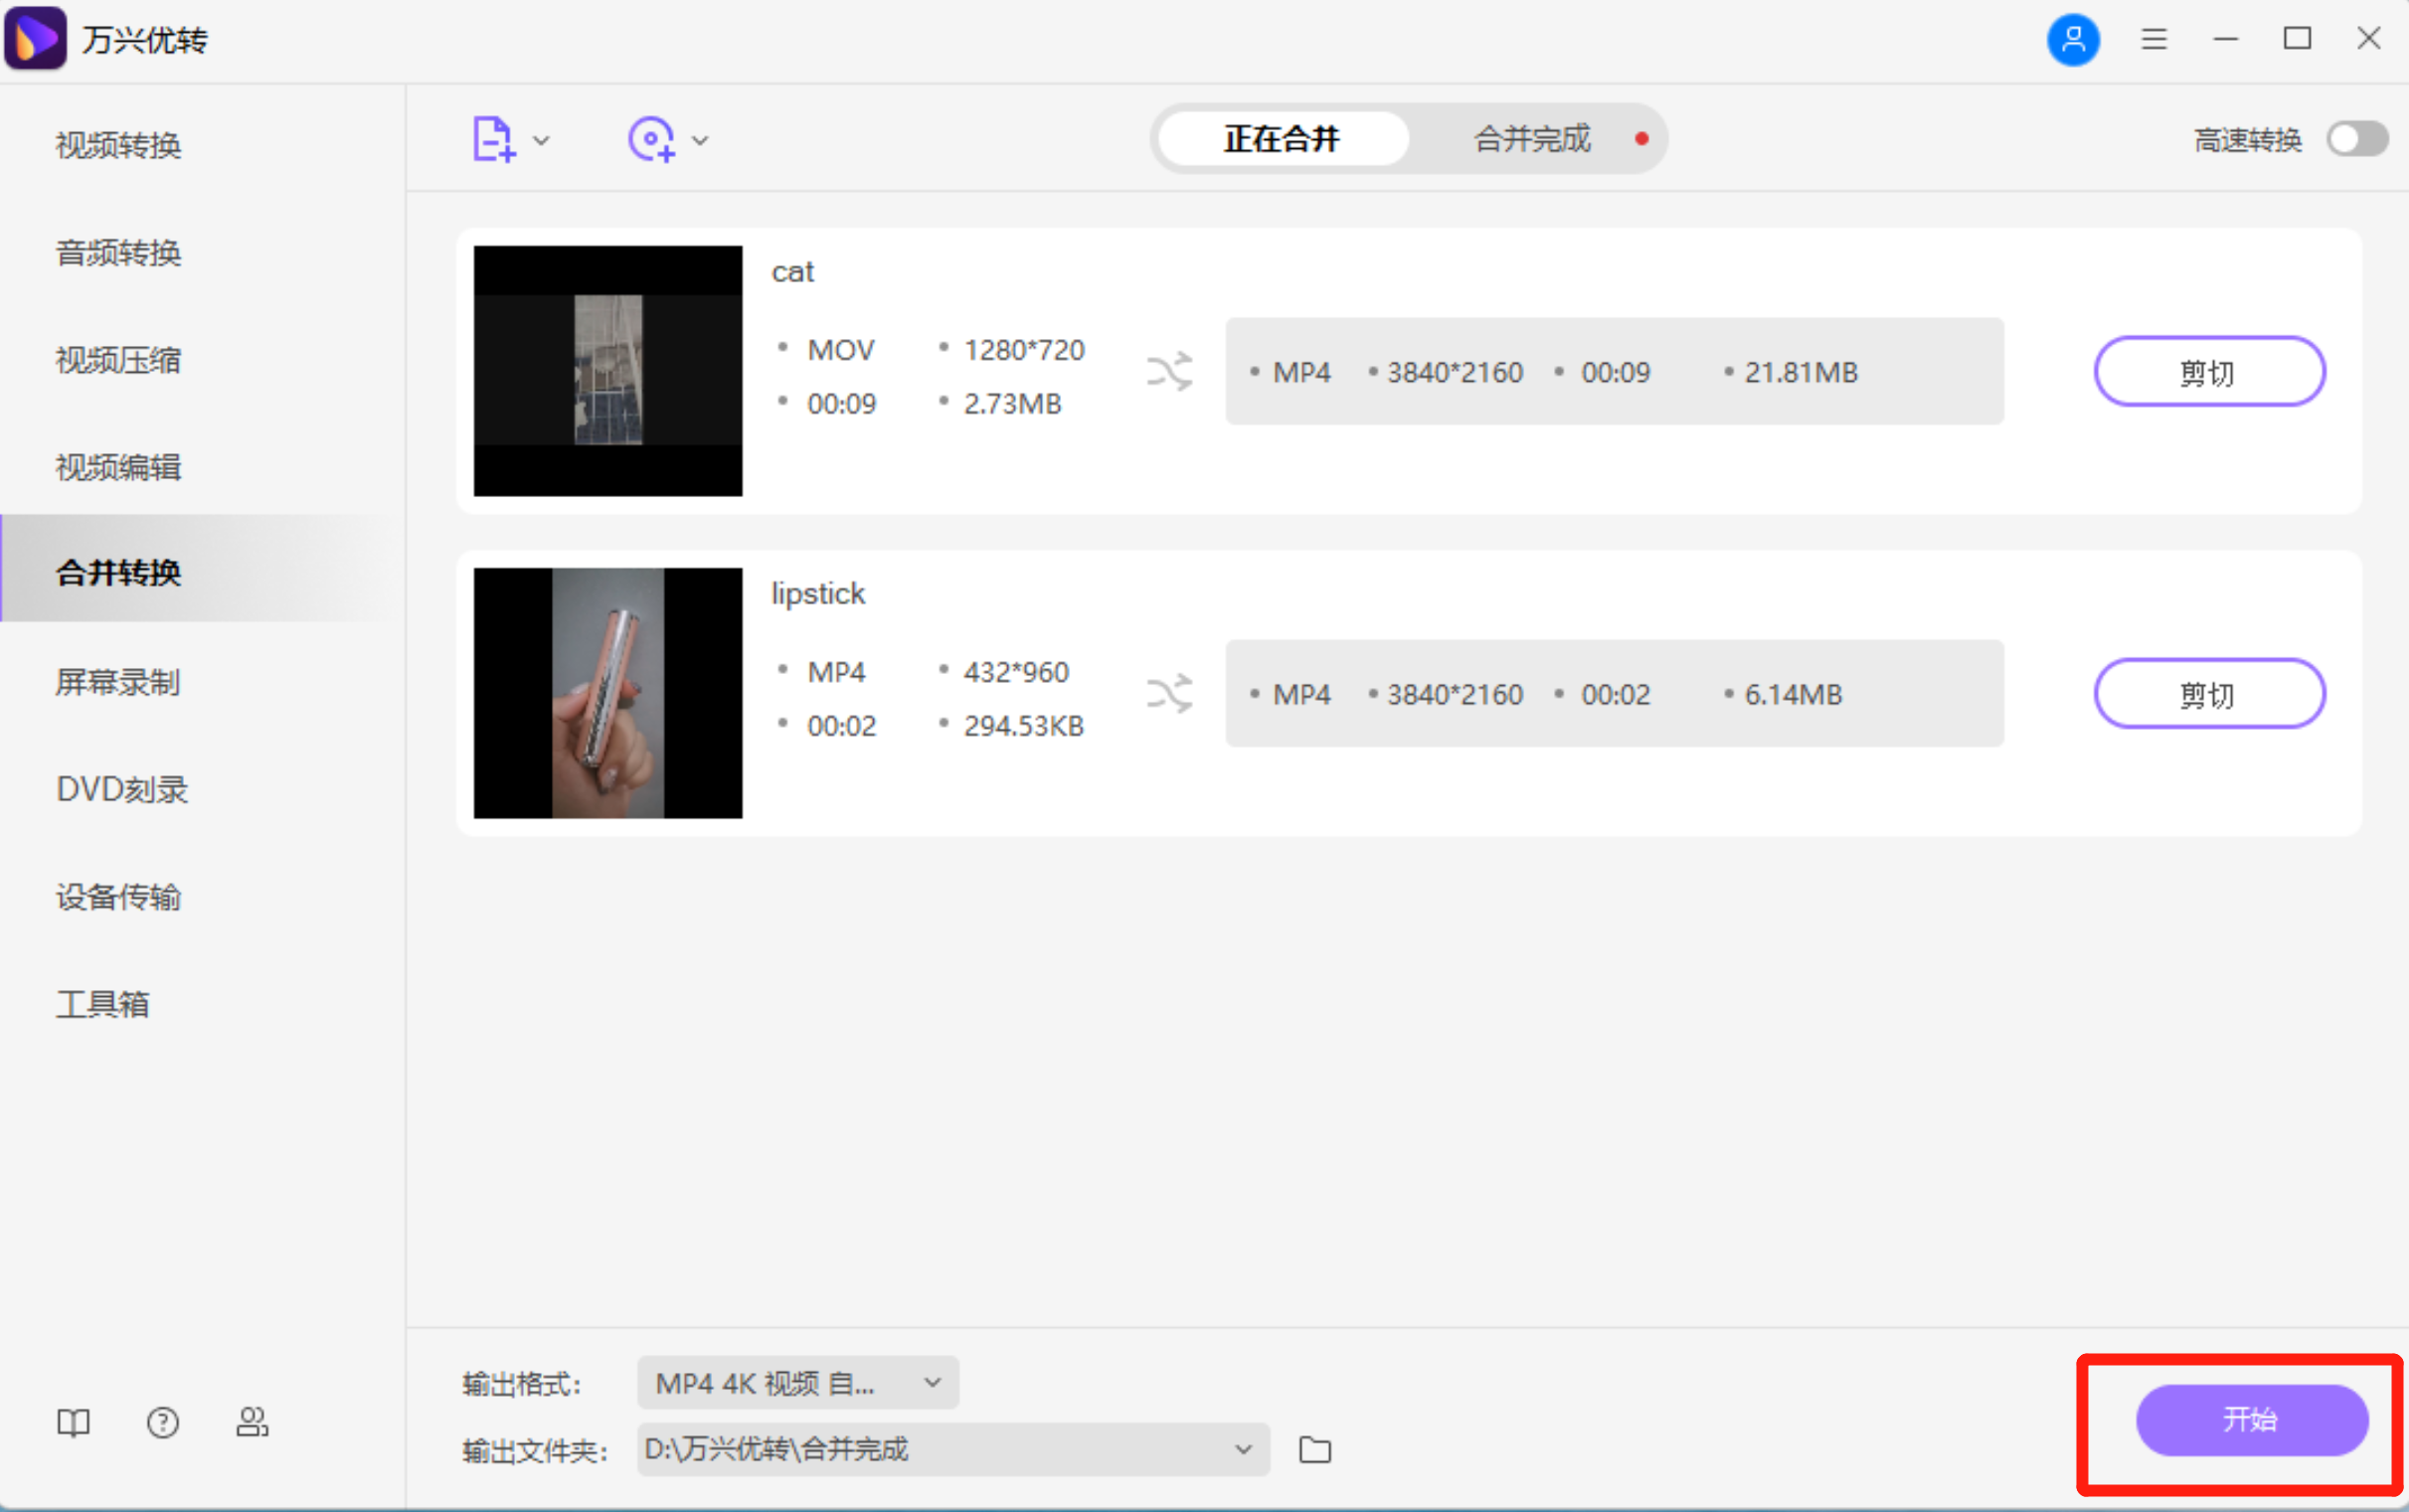The width and height of the screenshot is (2409, 1512).
Task: Click the 万兴优转 app logo
Action: tap(35, 38)
